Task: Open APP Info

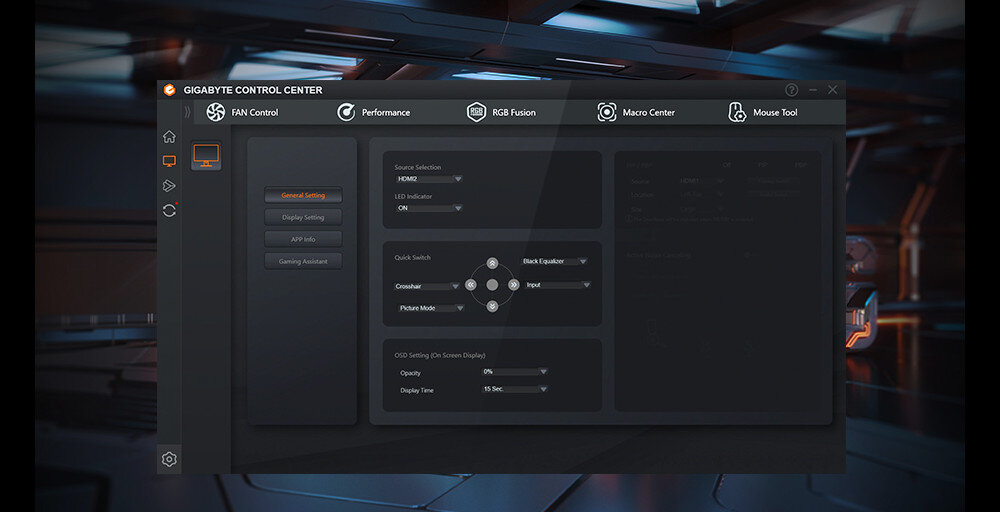Action: coord(303,239)
